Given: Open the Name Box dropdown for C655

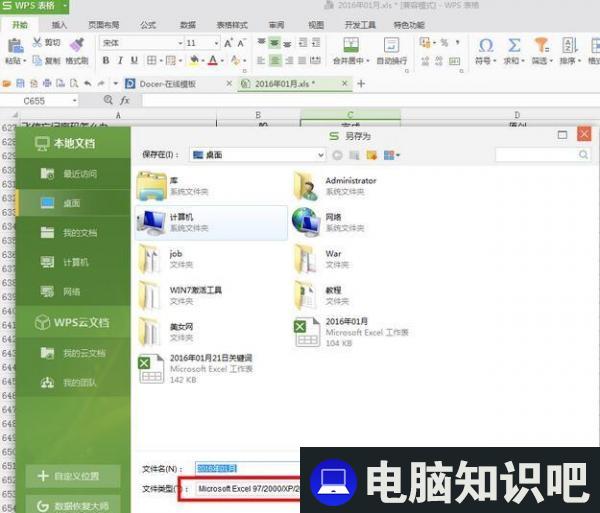Looking at the screenshot, I should point(75,101).
